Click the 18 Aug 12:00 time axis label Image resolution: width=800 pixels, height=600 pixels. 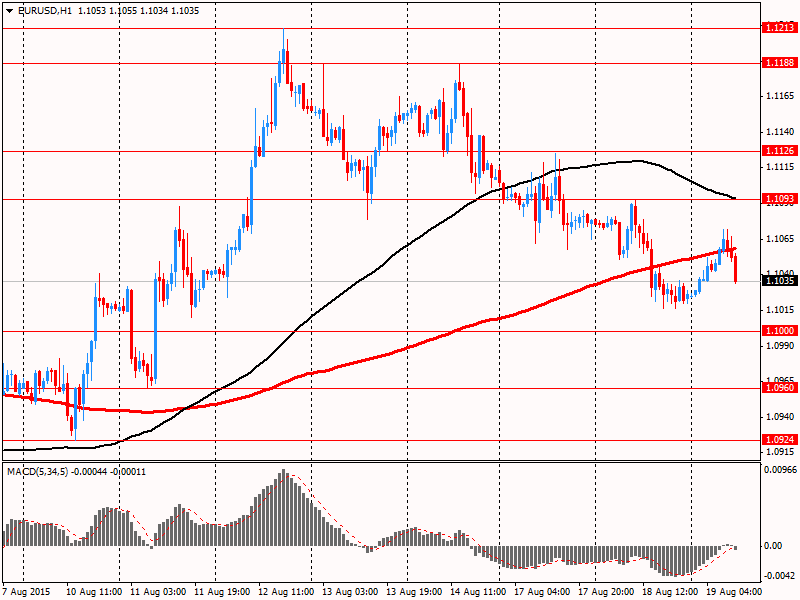pyautogui.click(x=670, y=592)
